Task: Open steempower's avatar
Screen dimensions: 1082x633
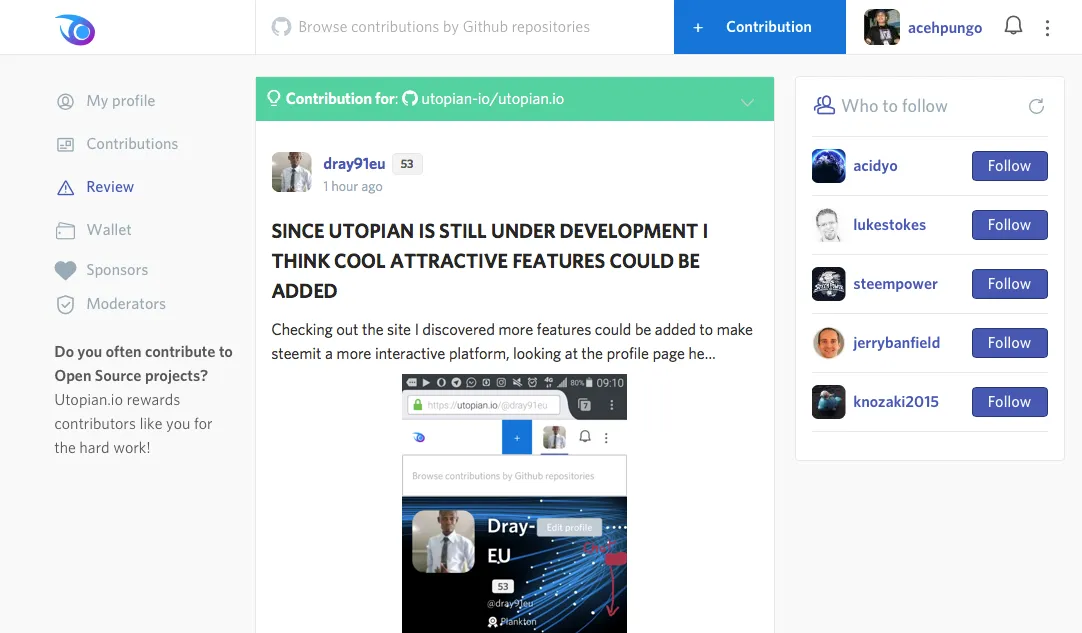Action: coord(828,284)
